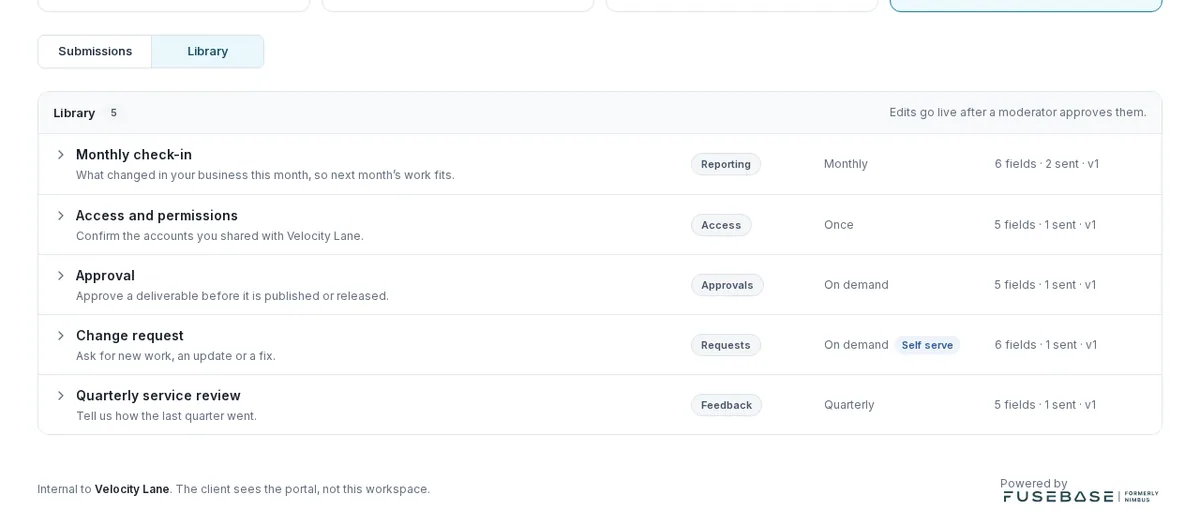Viewport: 1200px width, 525px height.
Task: Click the Requests category tag
Action: [726, 345]
